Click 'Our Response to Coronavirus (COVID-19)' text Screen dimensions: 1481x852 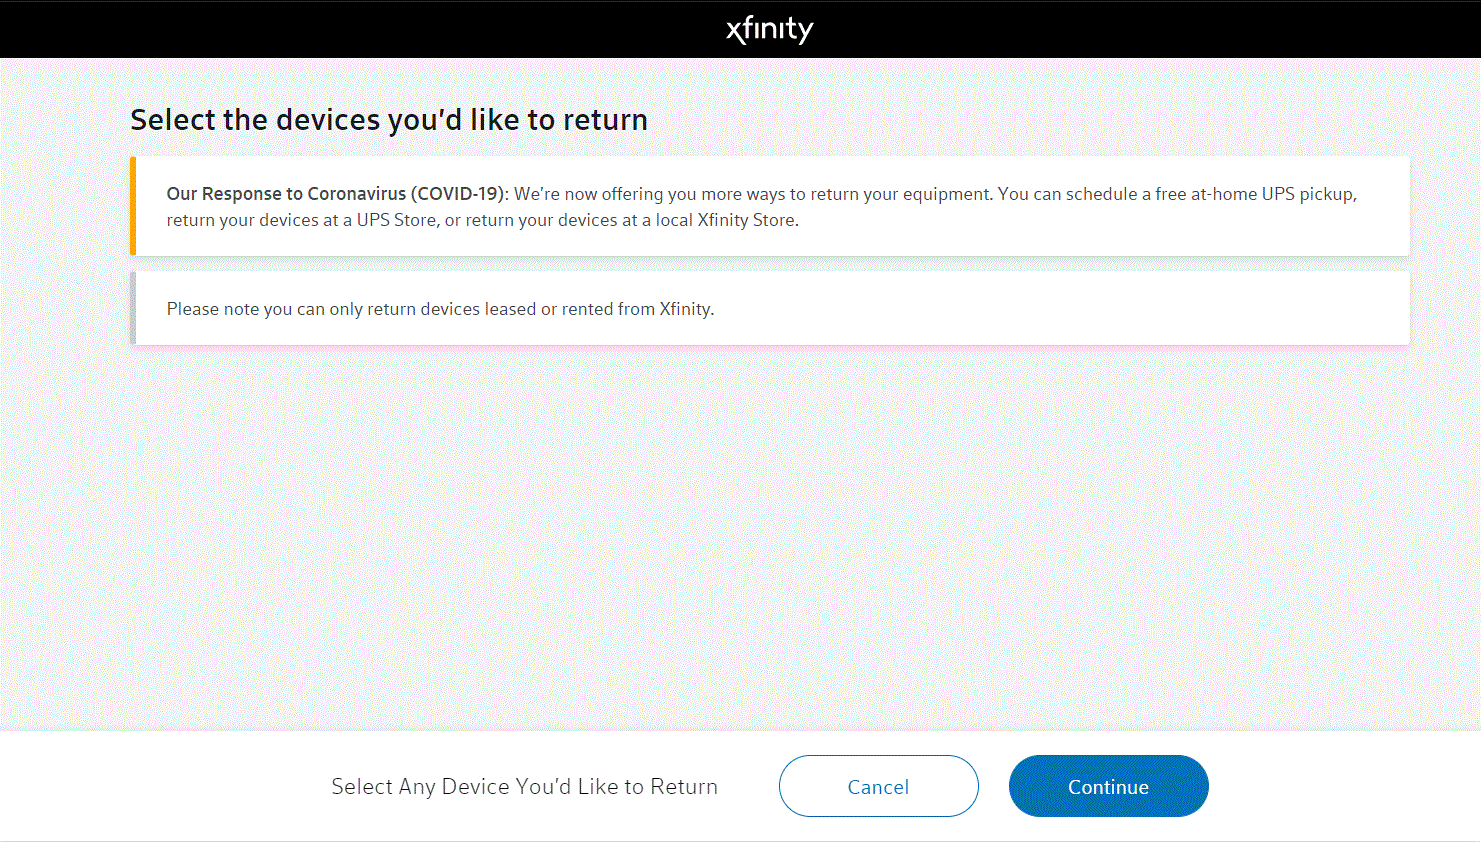point(338,194)
